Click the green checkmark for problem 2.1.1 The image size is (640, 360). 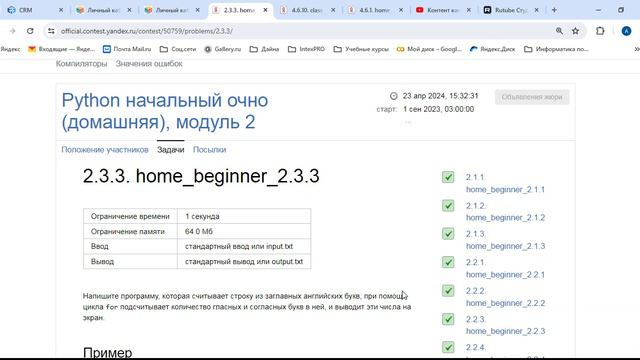(x=448, y=177)
